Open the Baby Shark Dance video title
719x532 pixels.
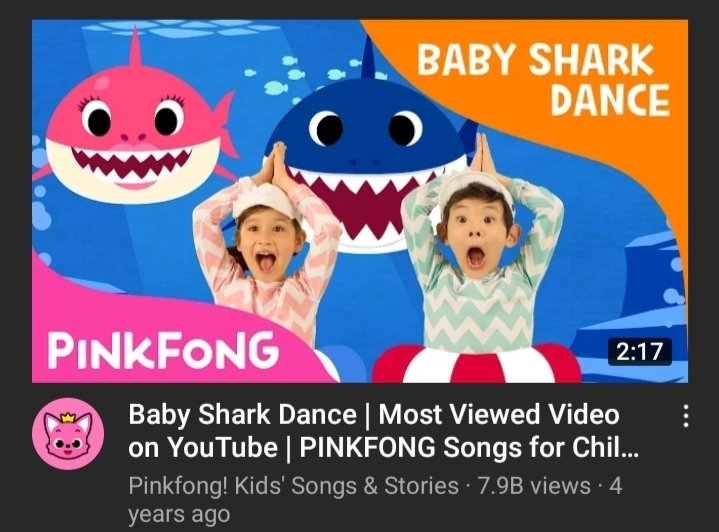pyautogui.click(x=383, y=431)
